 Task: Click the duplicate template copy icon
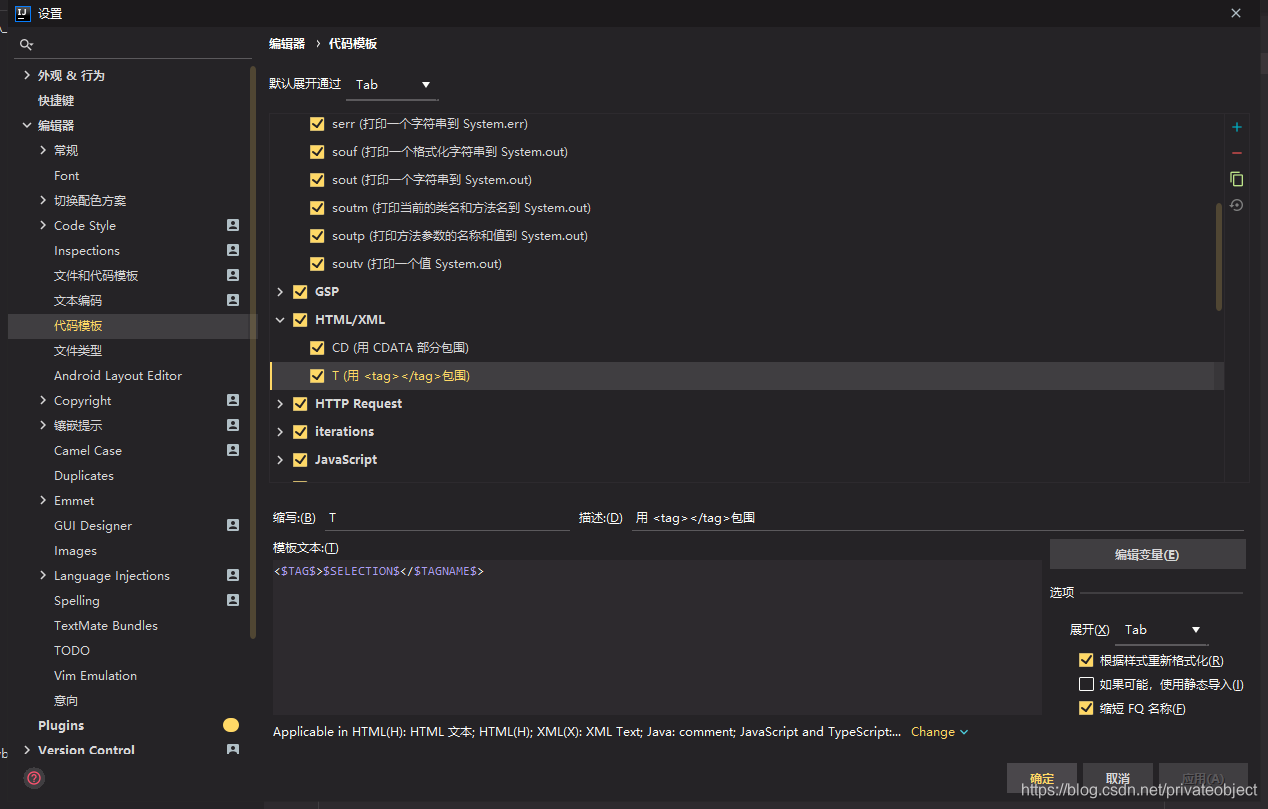tap(1237, 179)
